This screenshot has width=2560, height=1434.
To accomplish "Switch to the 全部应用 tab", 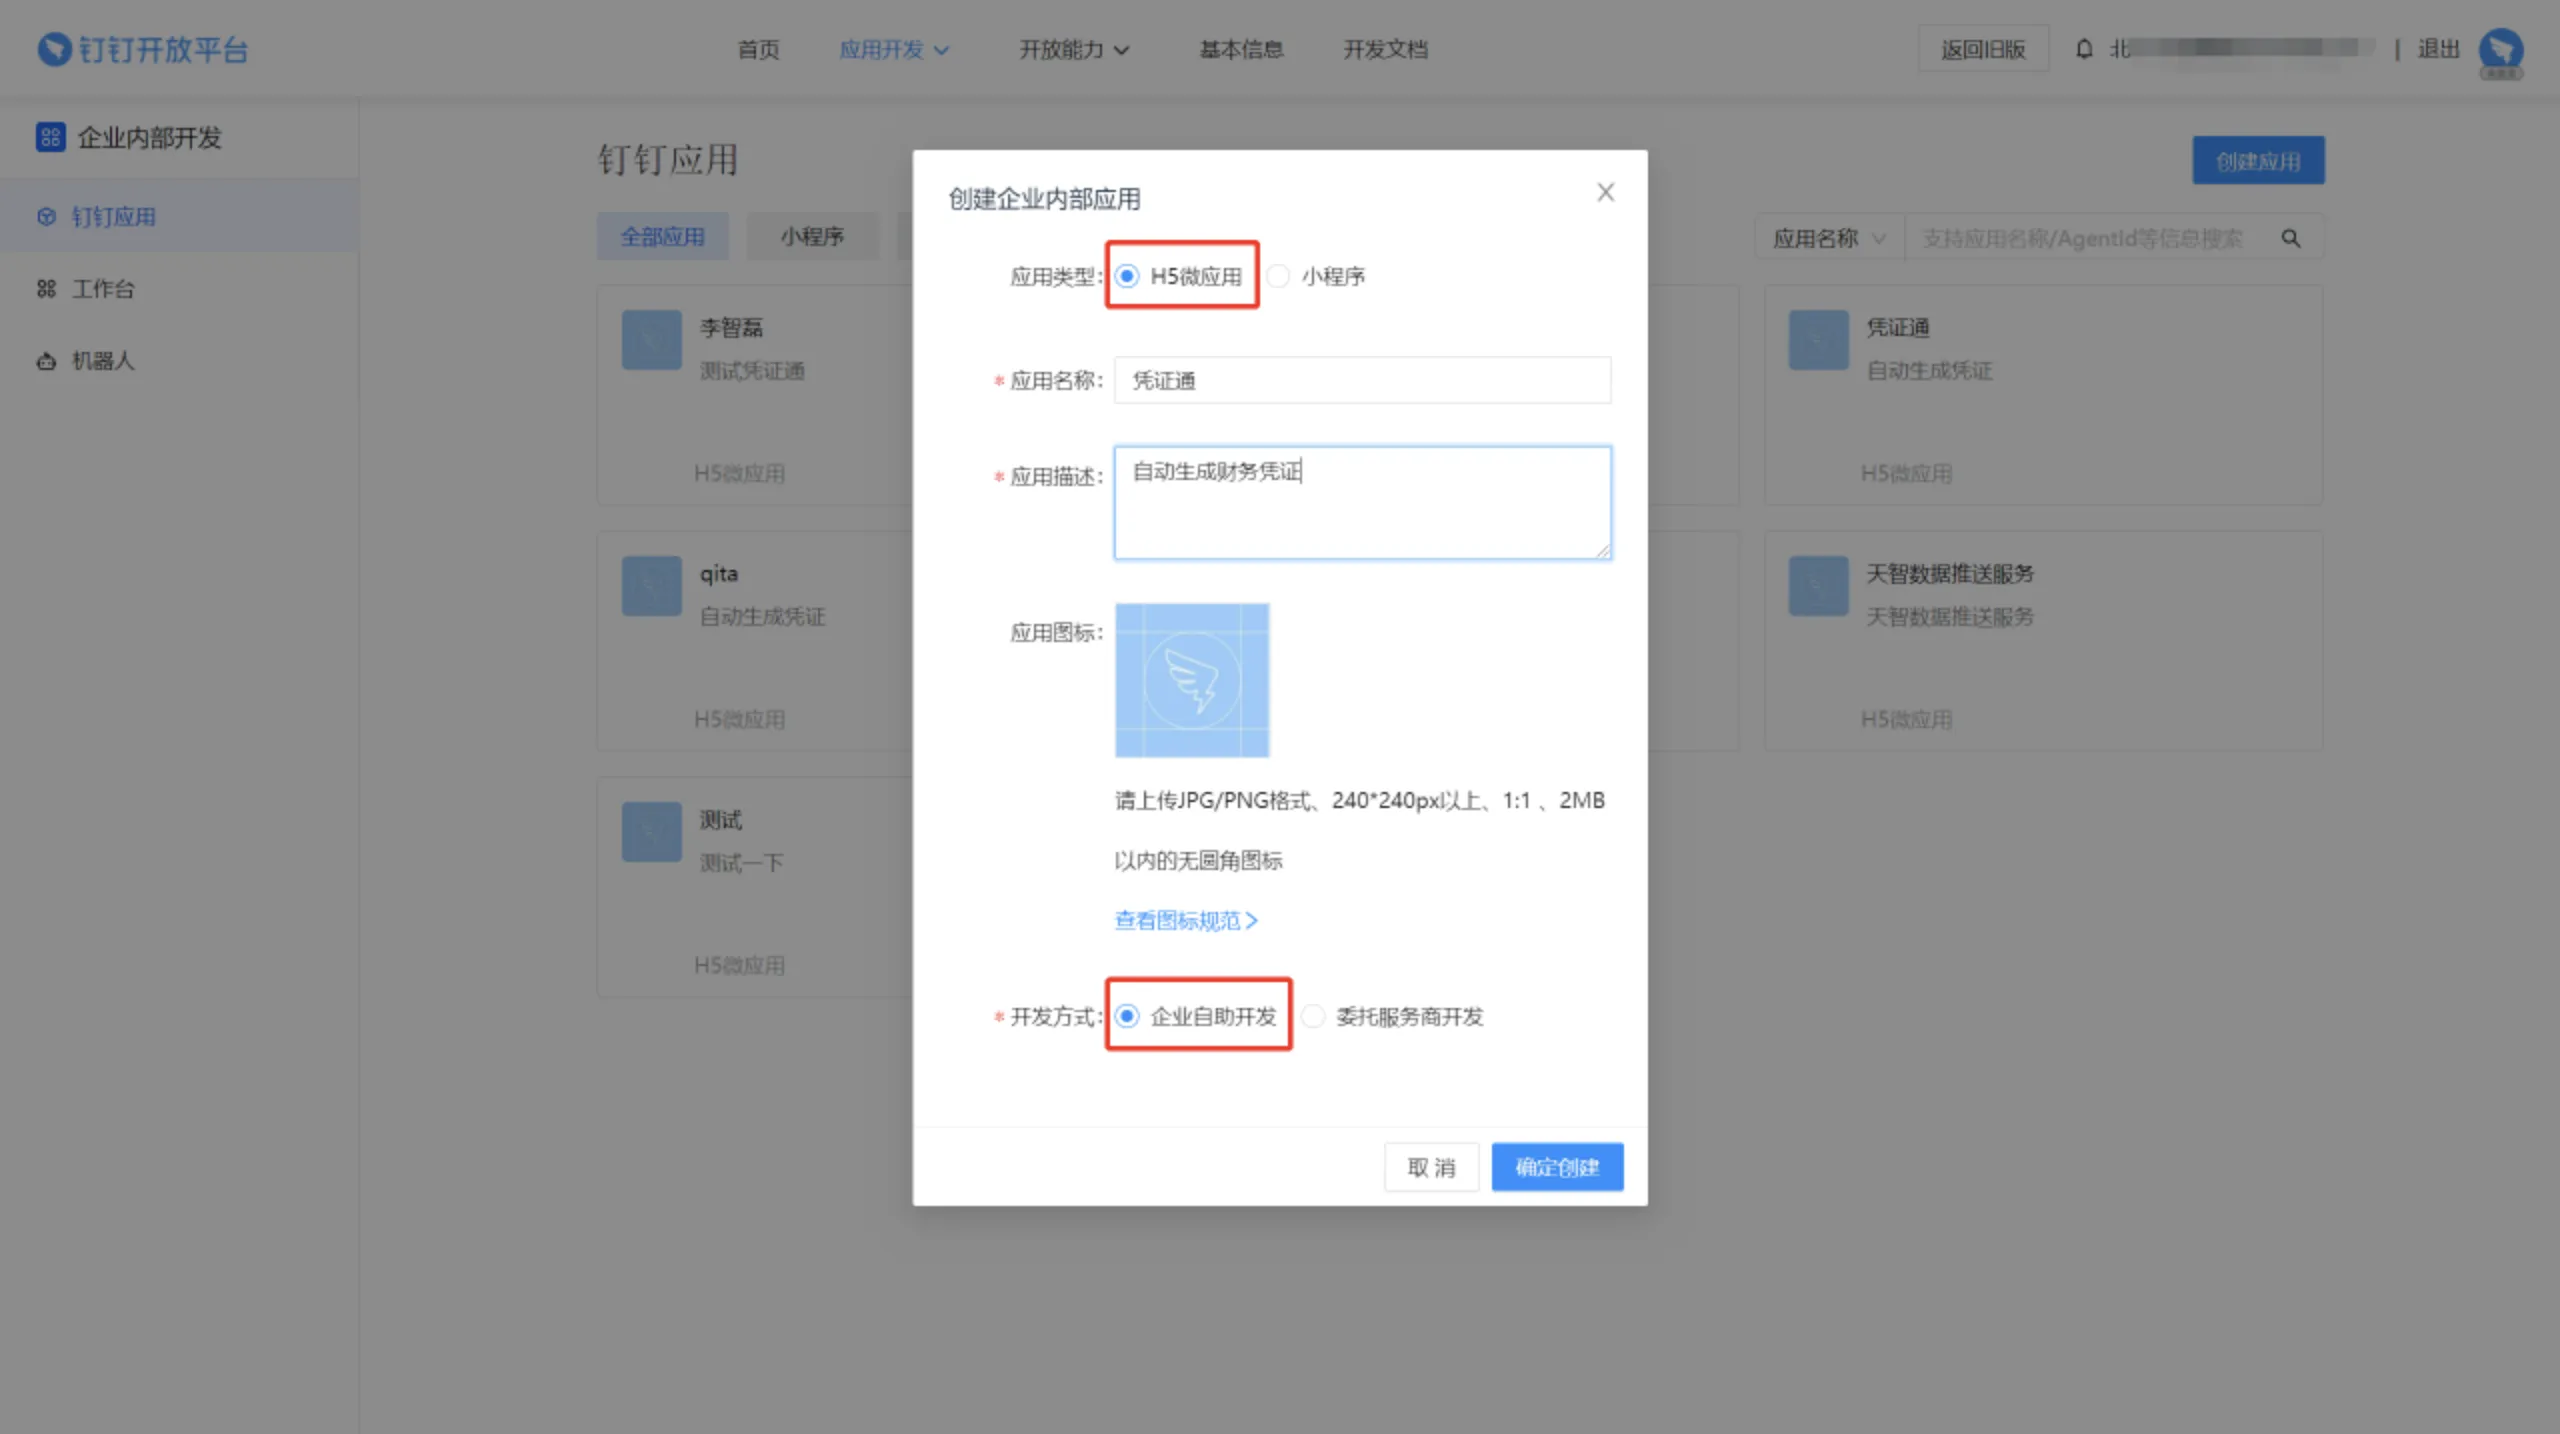I will 662,237.
